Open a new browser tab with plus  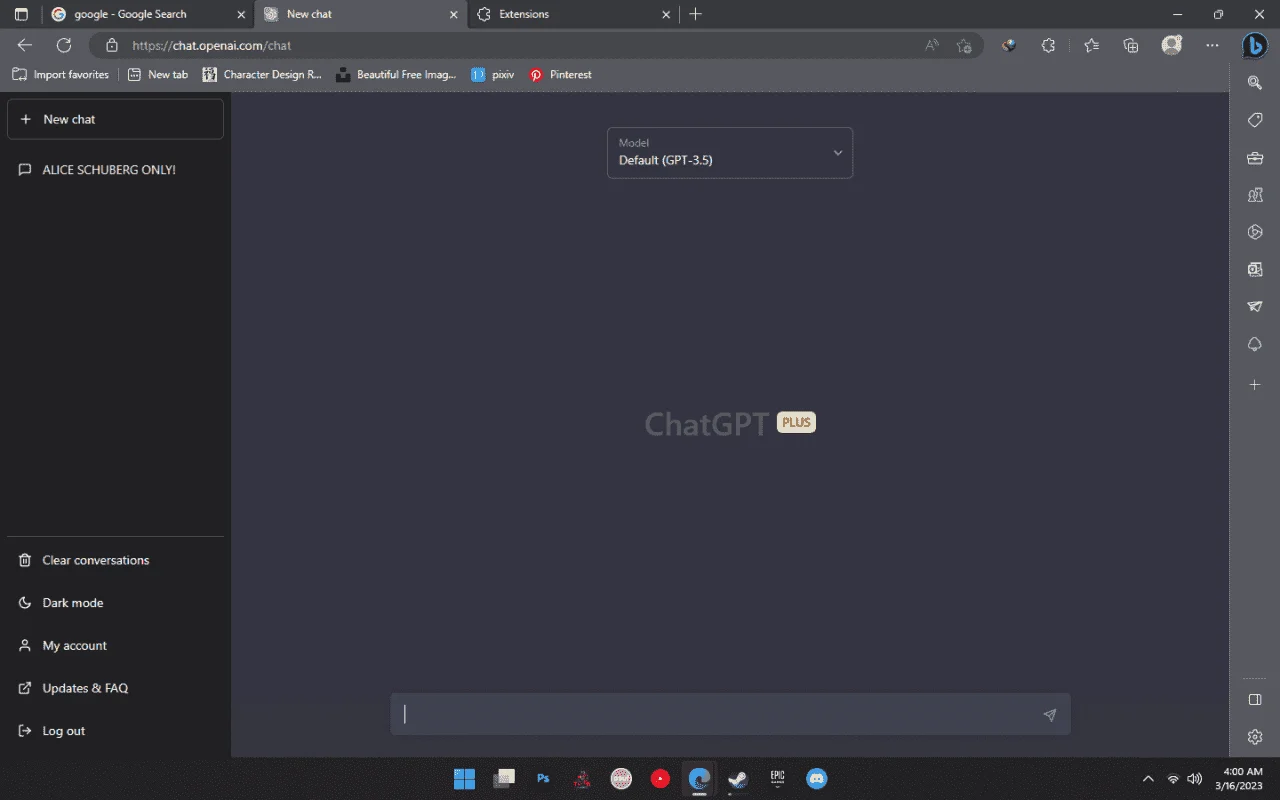(696, 14)
